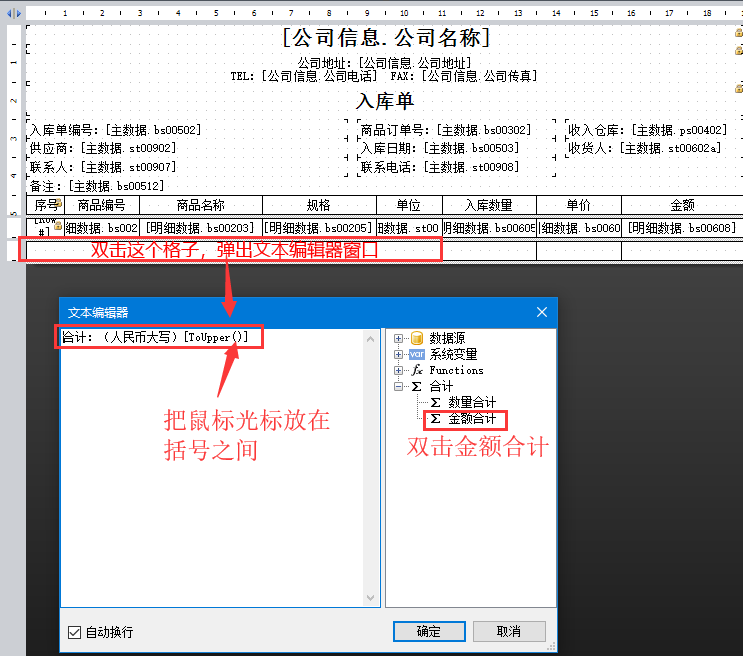
Task: Toggle the 自动换行 checkbox
Action: pos(74,632)
